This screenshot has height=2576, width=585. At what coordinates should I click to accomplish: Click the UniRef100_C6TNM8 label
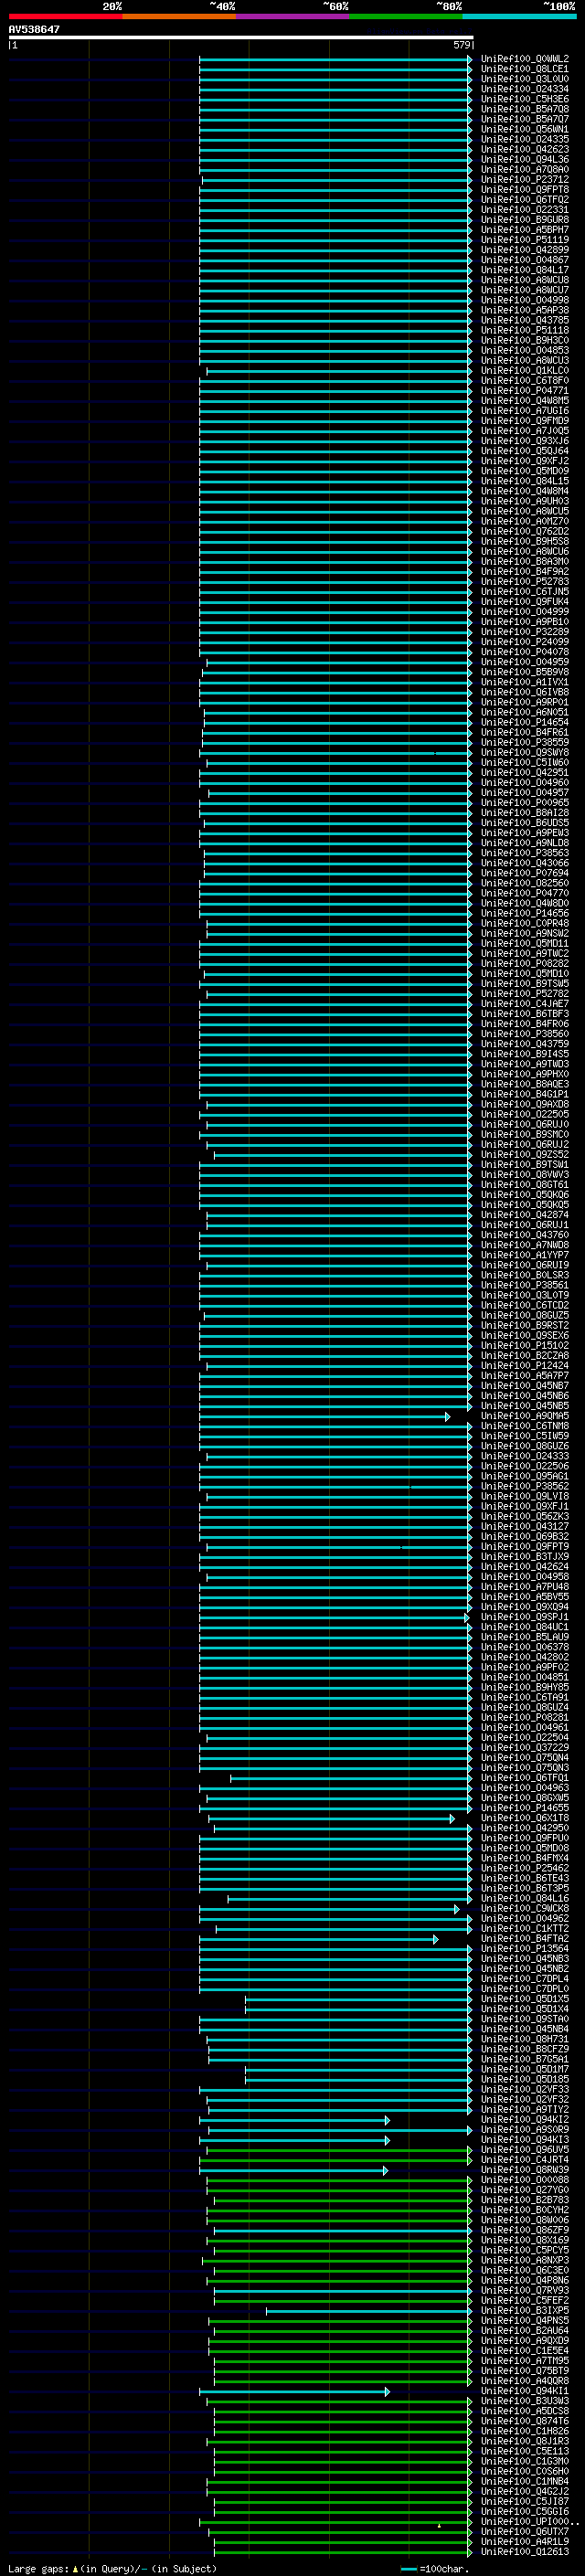[525, 1426]
